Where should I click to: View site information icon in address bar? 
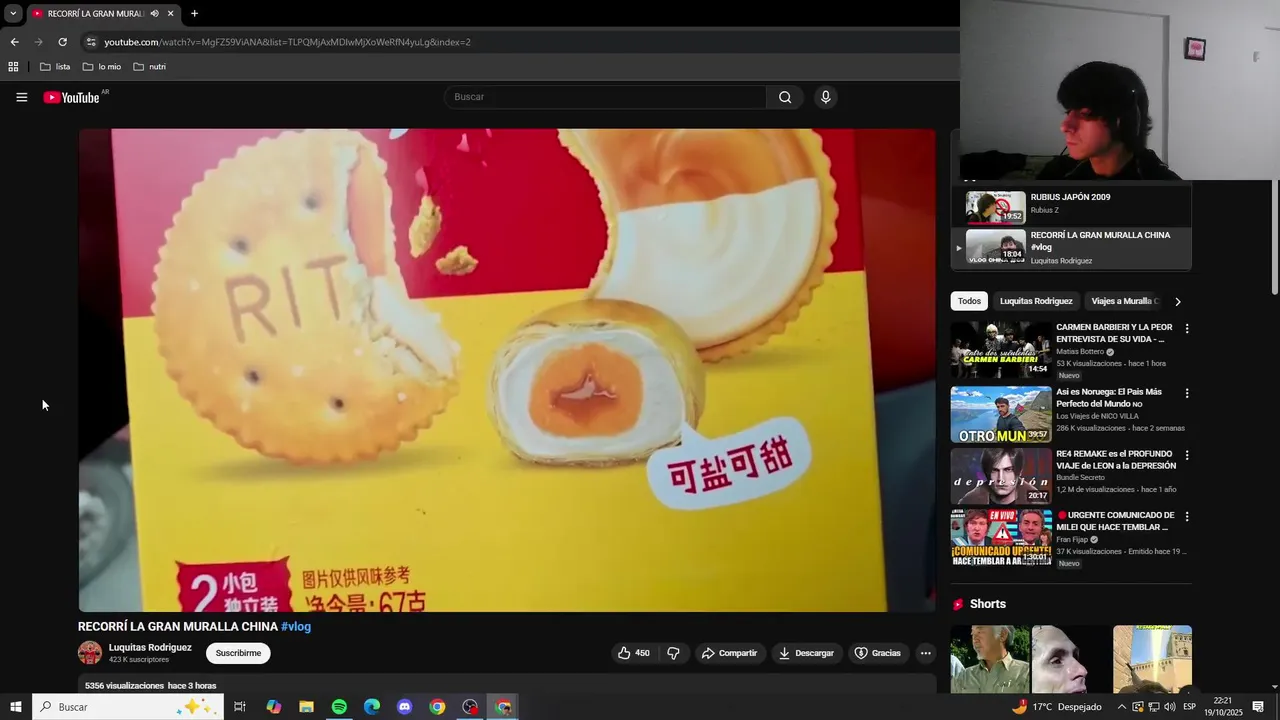[x=91, y=42]
